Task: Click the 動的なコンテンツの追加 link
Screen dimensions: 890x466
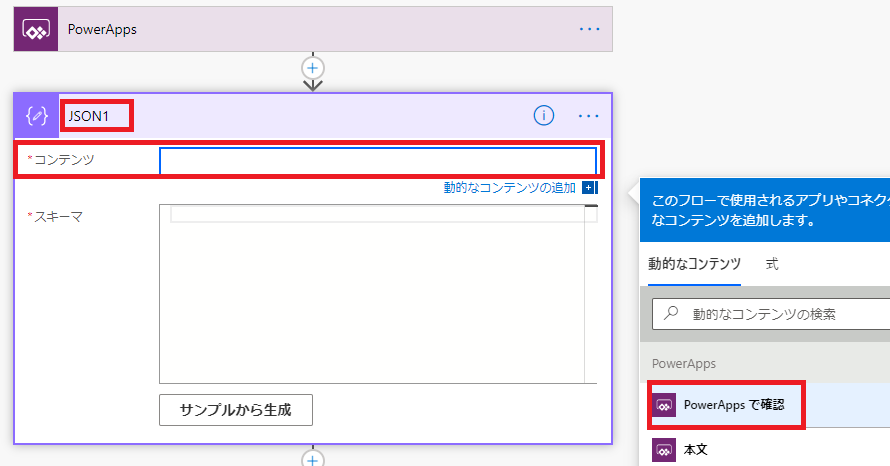Action: click(510, 188)
